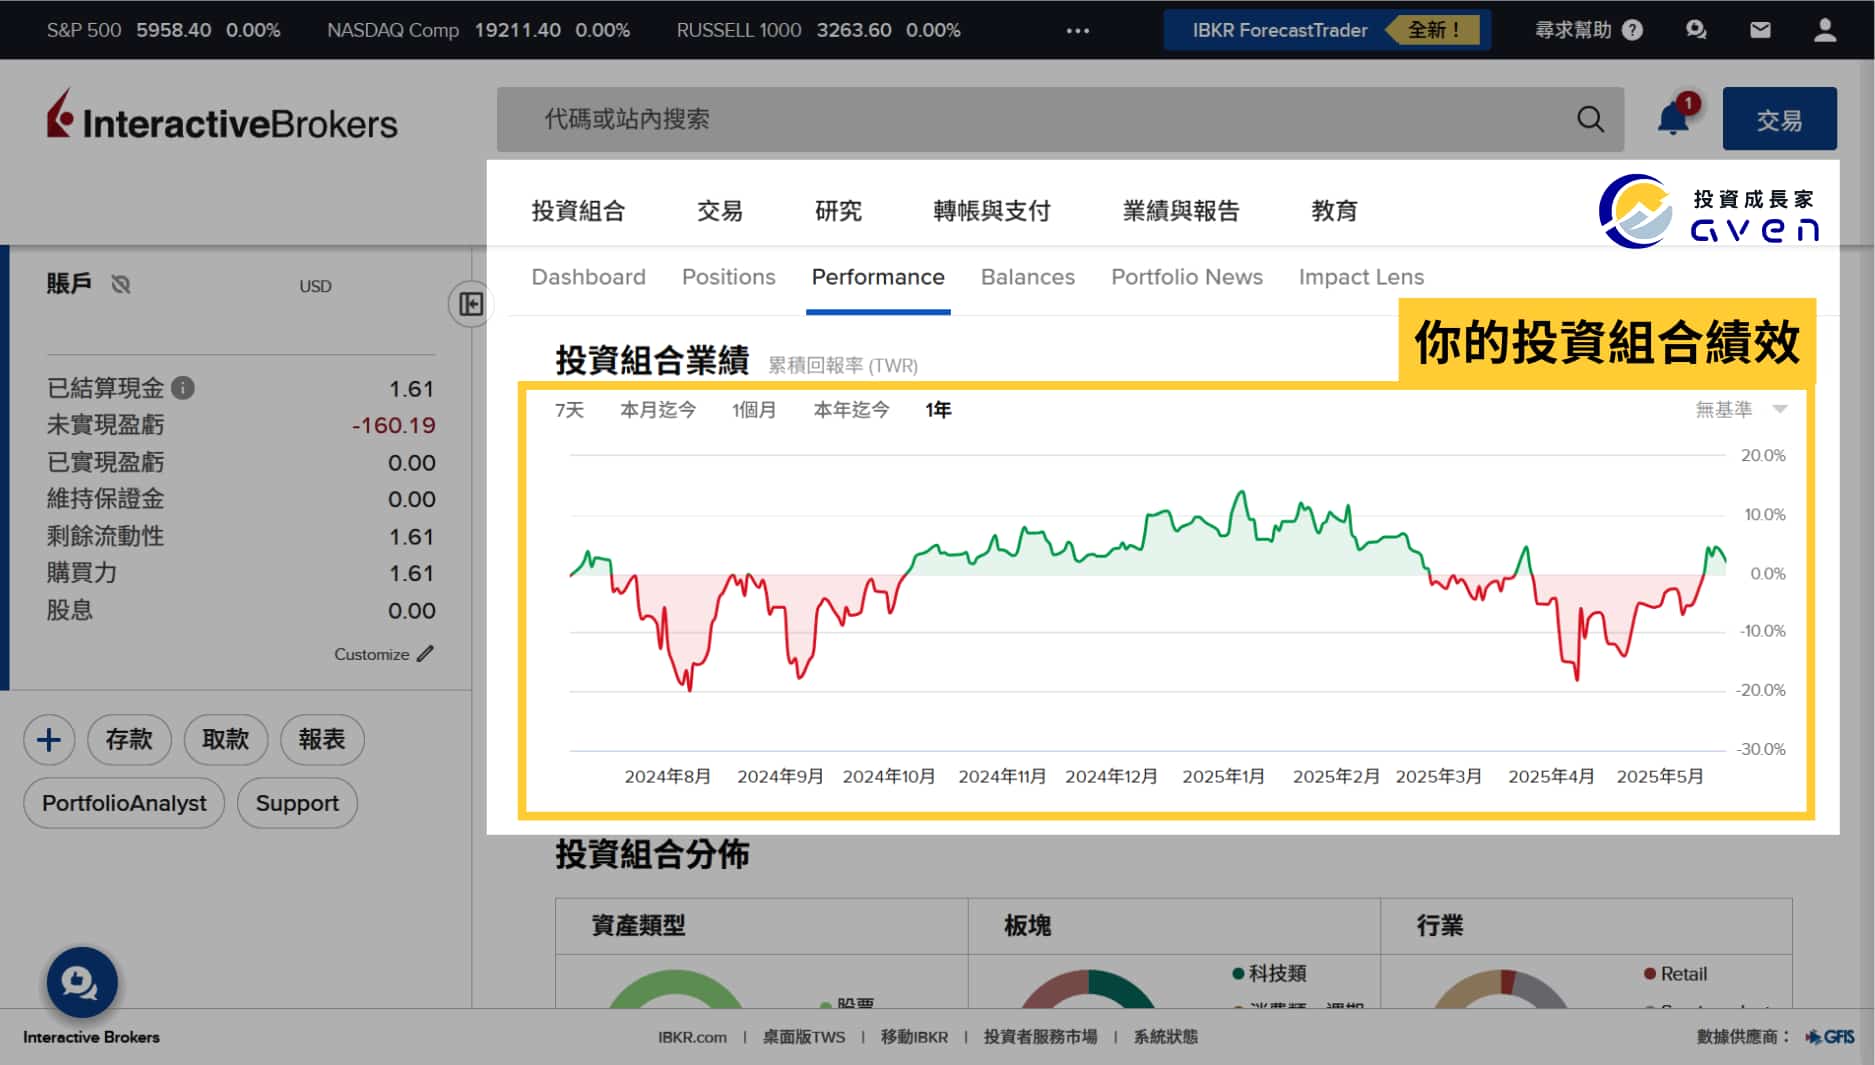Click the Customize pencil icon
The width and height of the screenshot is (1875, 1065).
point(425,654)
